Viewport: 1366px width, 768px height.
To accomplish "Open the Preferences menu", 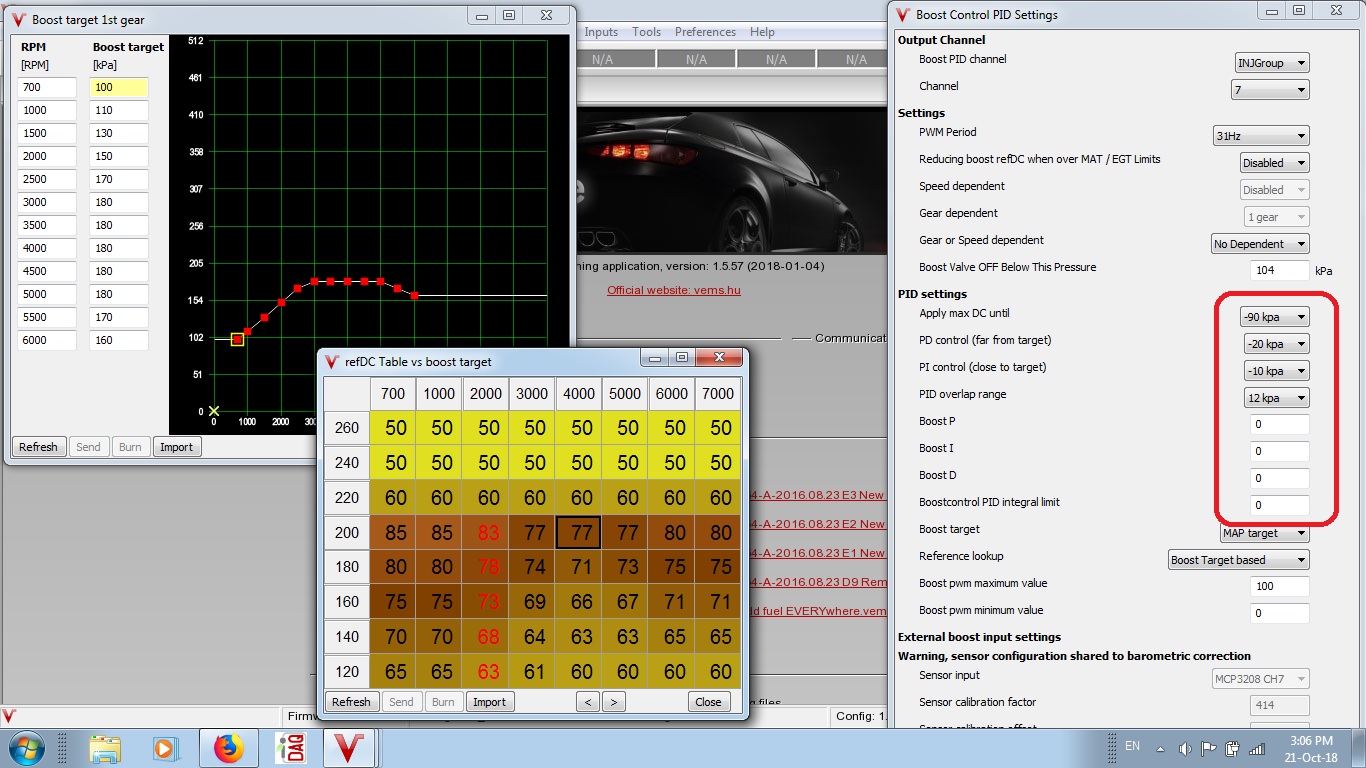I will 705,32.
